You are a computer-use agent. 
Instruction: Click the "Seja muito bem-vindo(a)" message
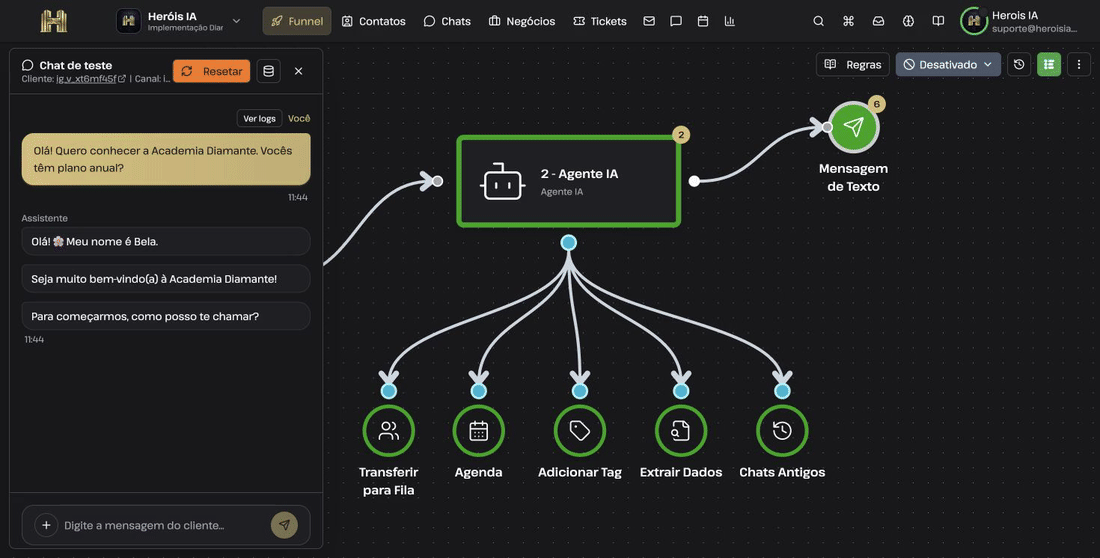(166, 279)
